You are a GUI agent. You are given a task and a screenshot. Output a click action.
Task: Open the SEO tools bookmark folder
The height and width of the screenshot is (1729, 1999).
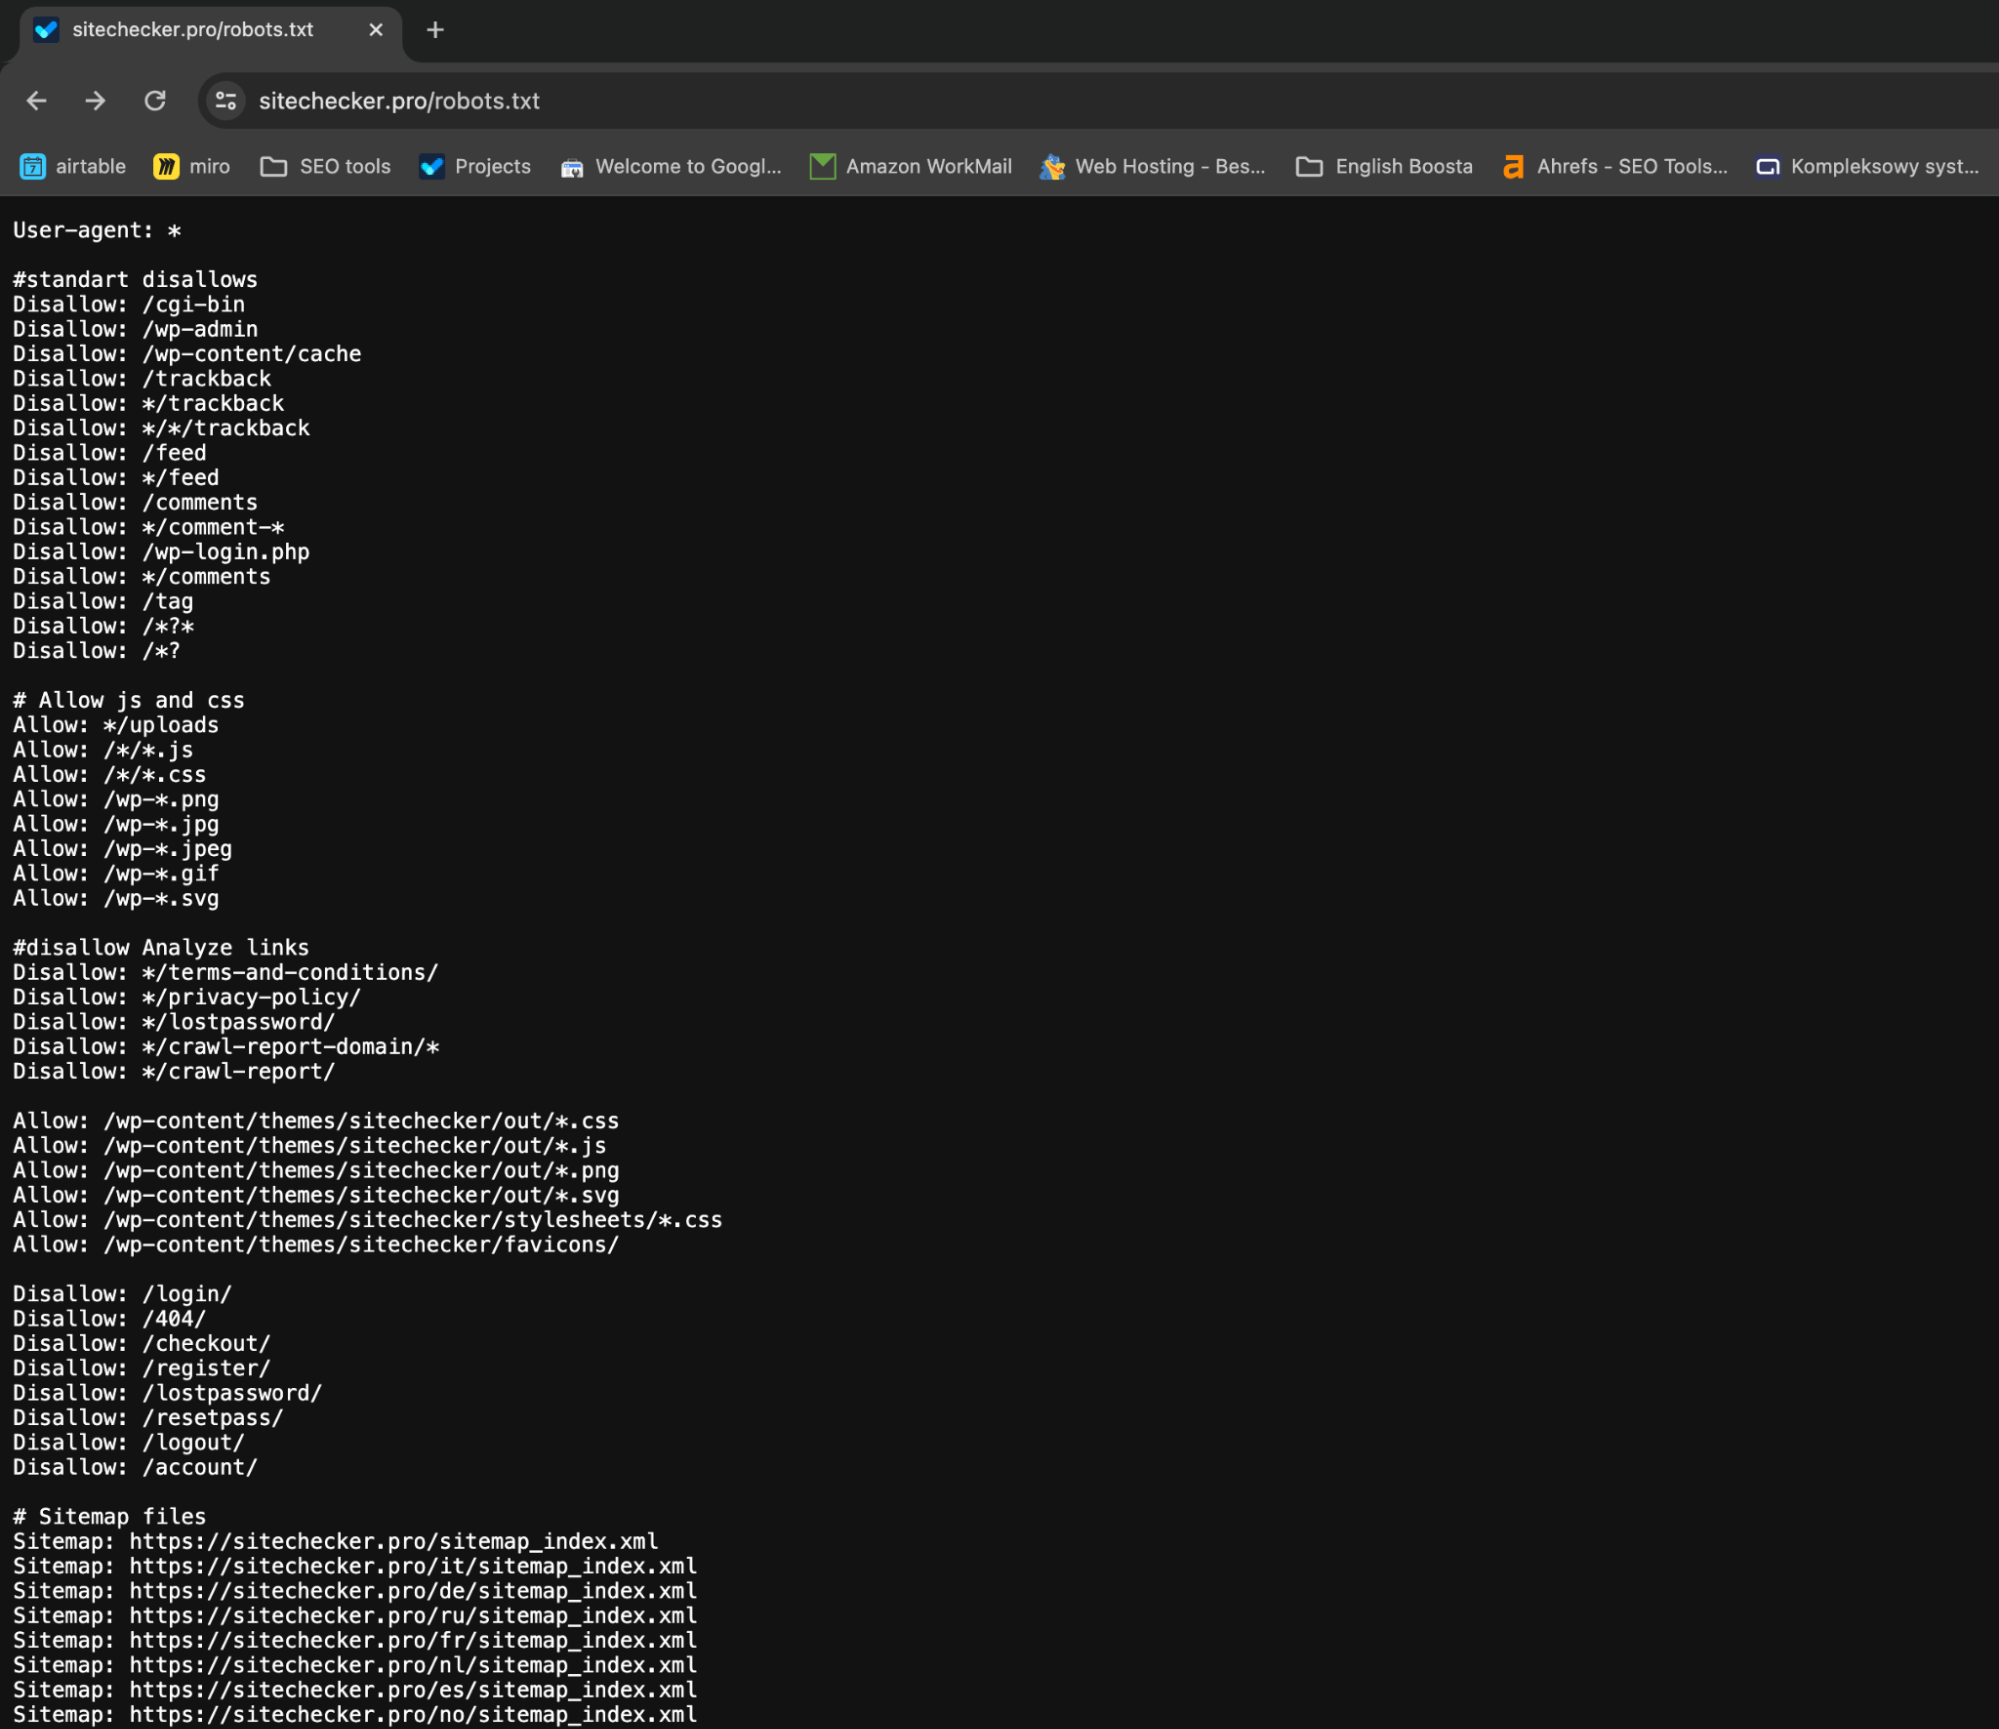pos(326,167)
